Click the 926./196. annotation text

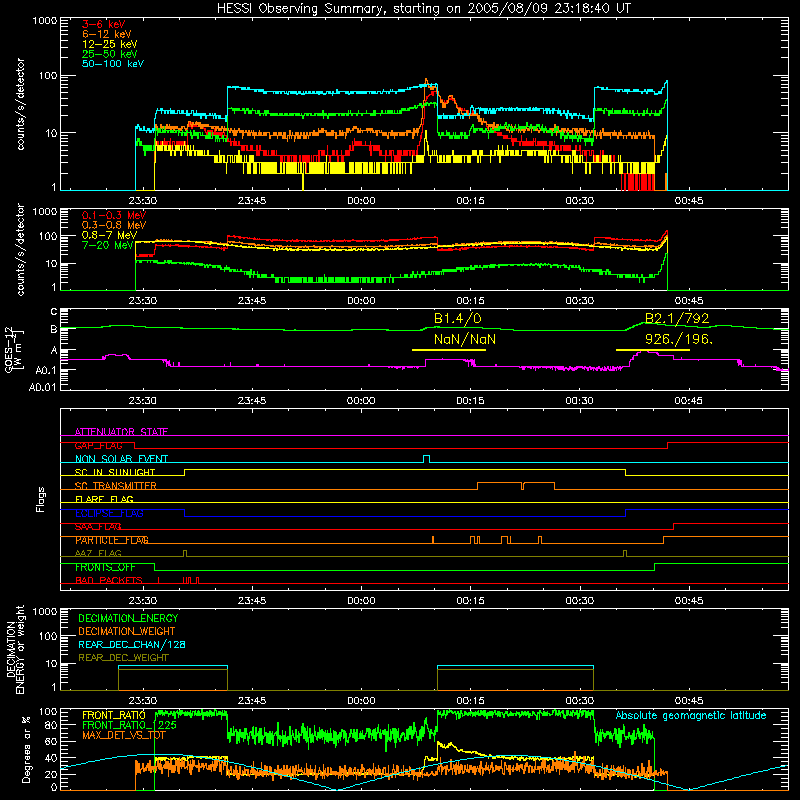coord(679,339)
